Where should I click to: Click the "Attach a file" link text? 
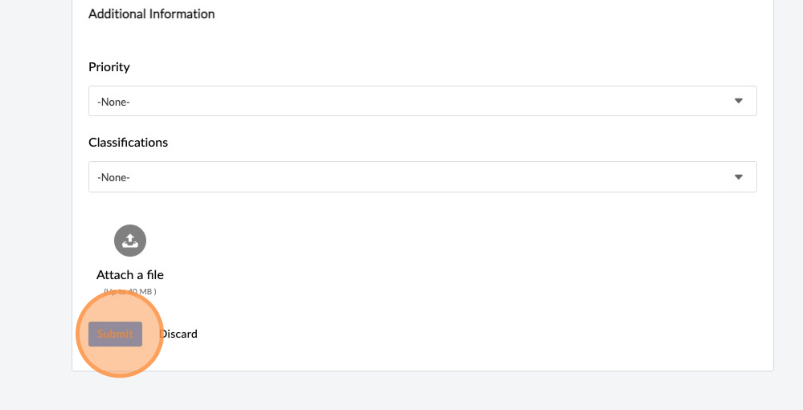pyautogui.click(x=130, y=275)
